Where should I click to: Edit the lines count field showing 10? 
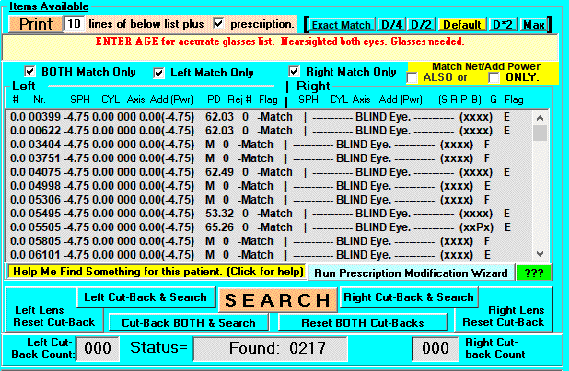pyautogui.click(x=74, y=24)
